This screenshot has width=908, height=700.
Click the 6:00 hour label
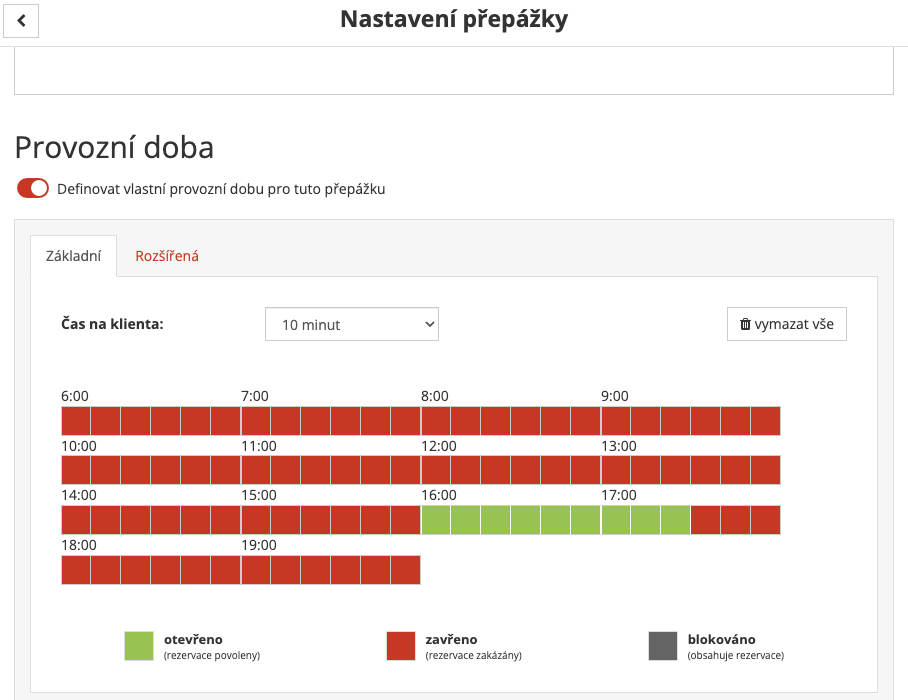pyautogui.click(x=75, y=396)
